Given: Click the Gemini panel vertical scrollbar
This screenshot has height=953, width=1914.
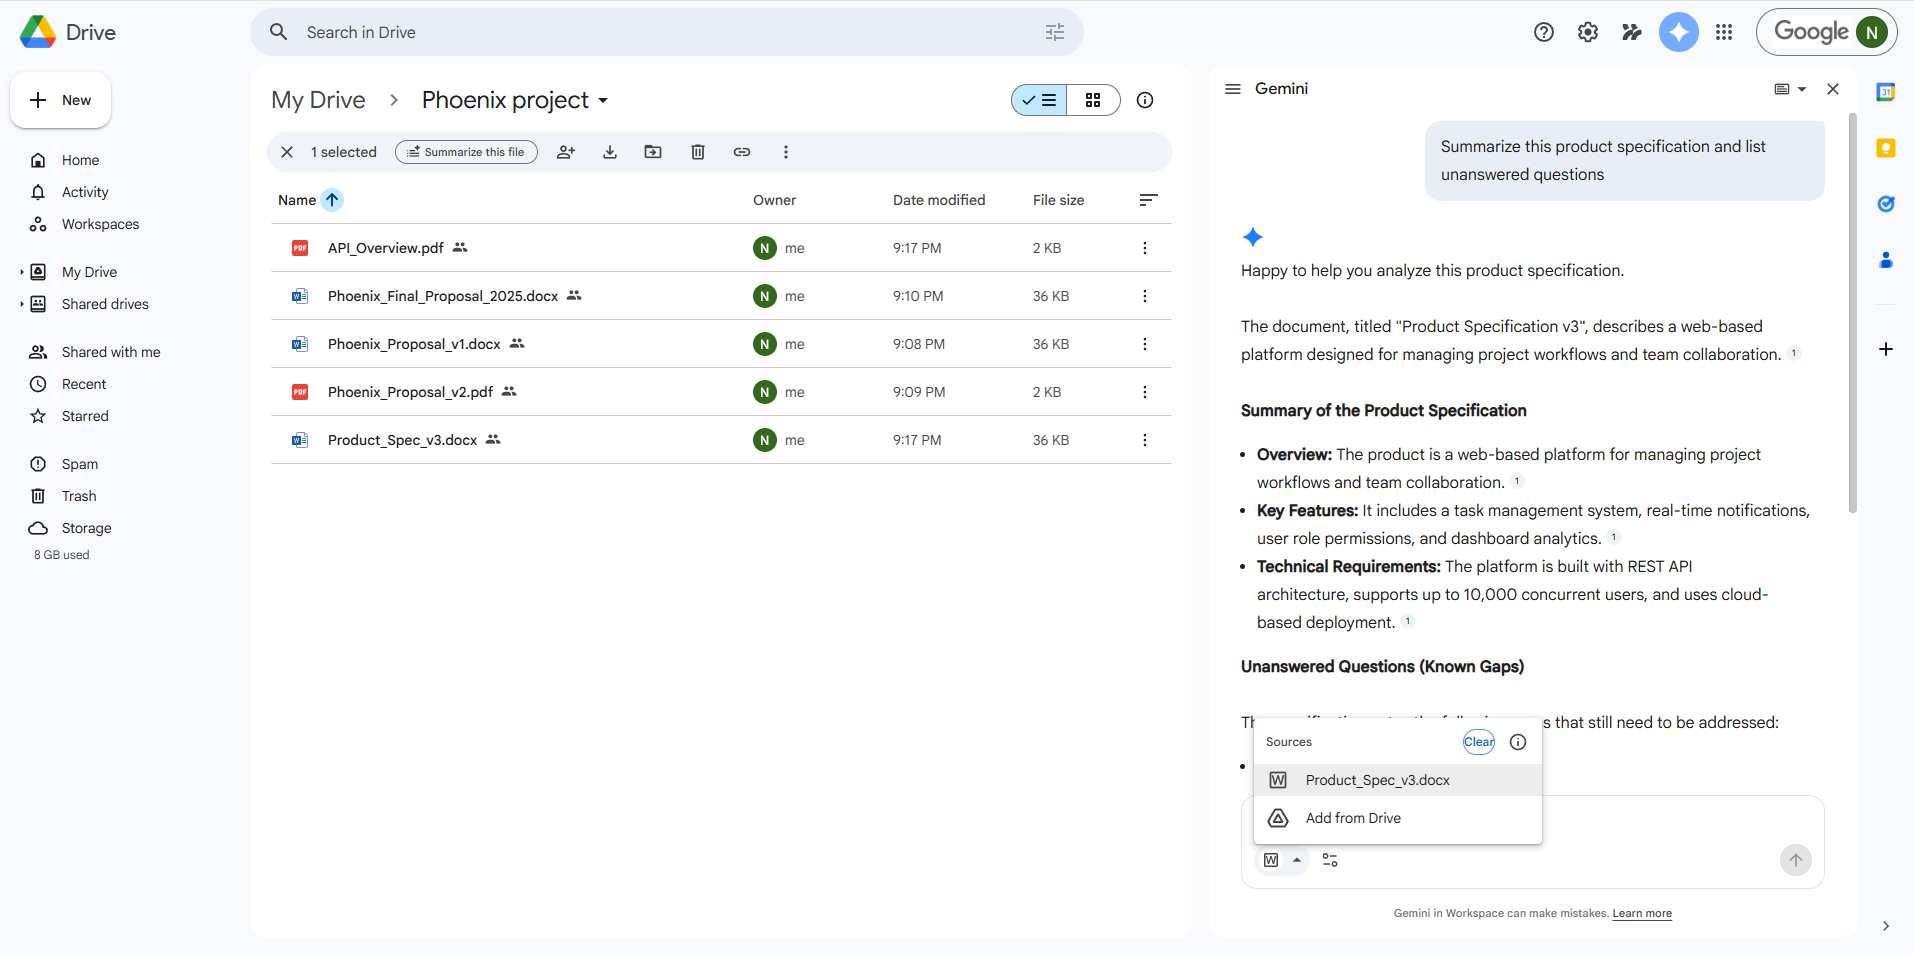Looking at the screenshot, I should click(1852, 312).
